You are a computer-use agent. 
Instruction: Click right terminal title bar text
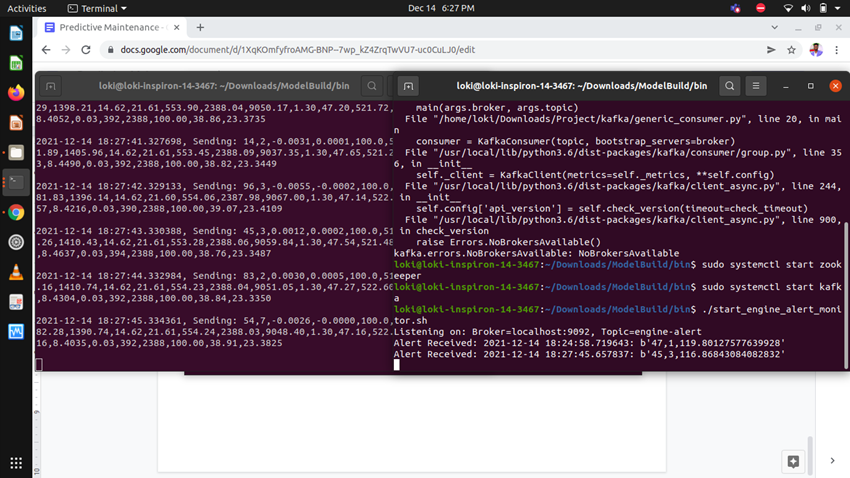(582, 86)
